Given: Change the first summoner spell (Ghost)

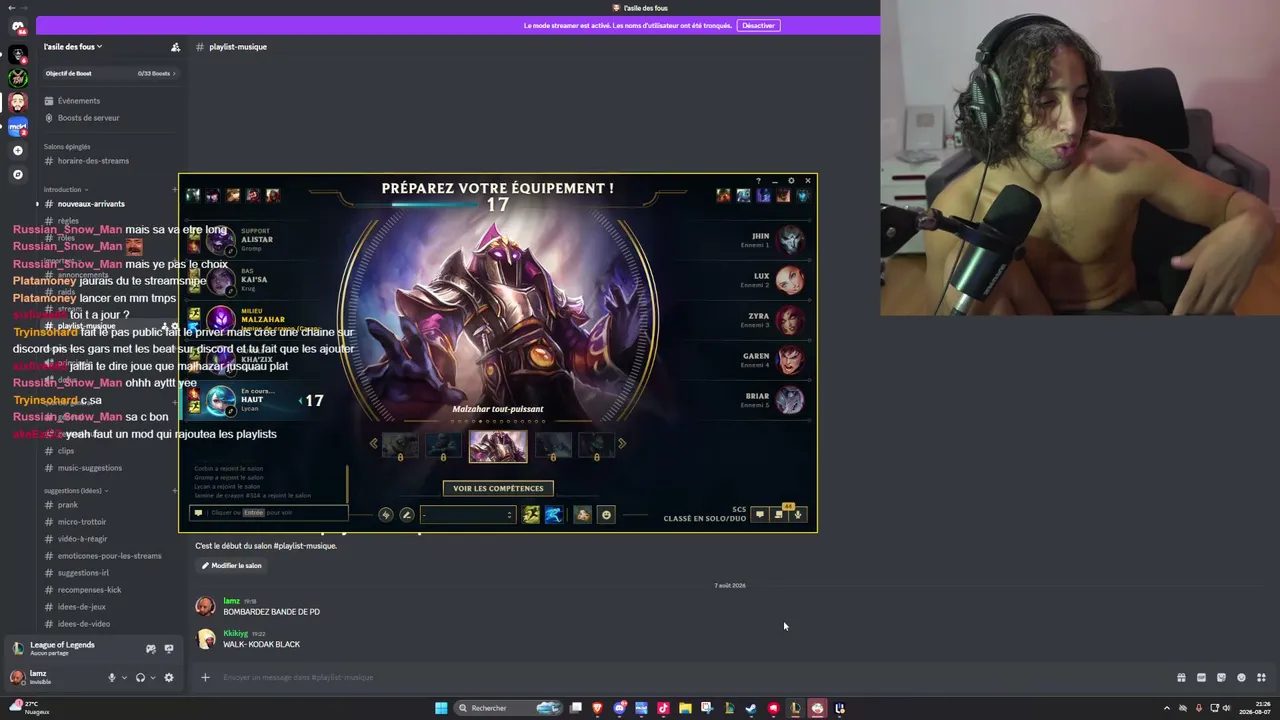Looking at the screenshot, I should pyautogui.click(x=531, y=514).
